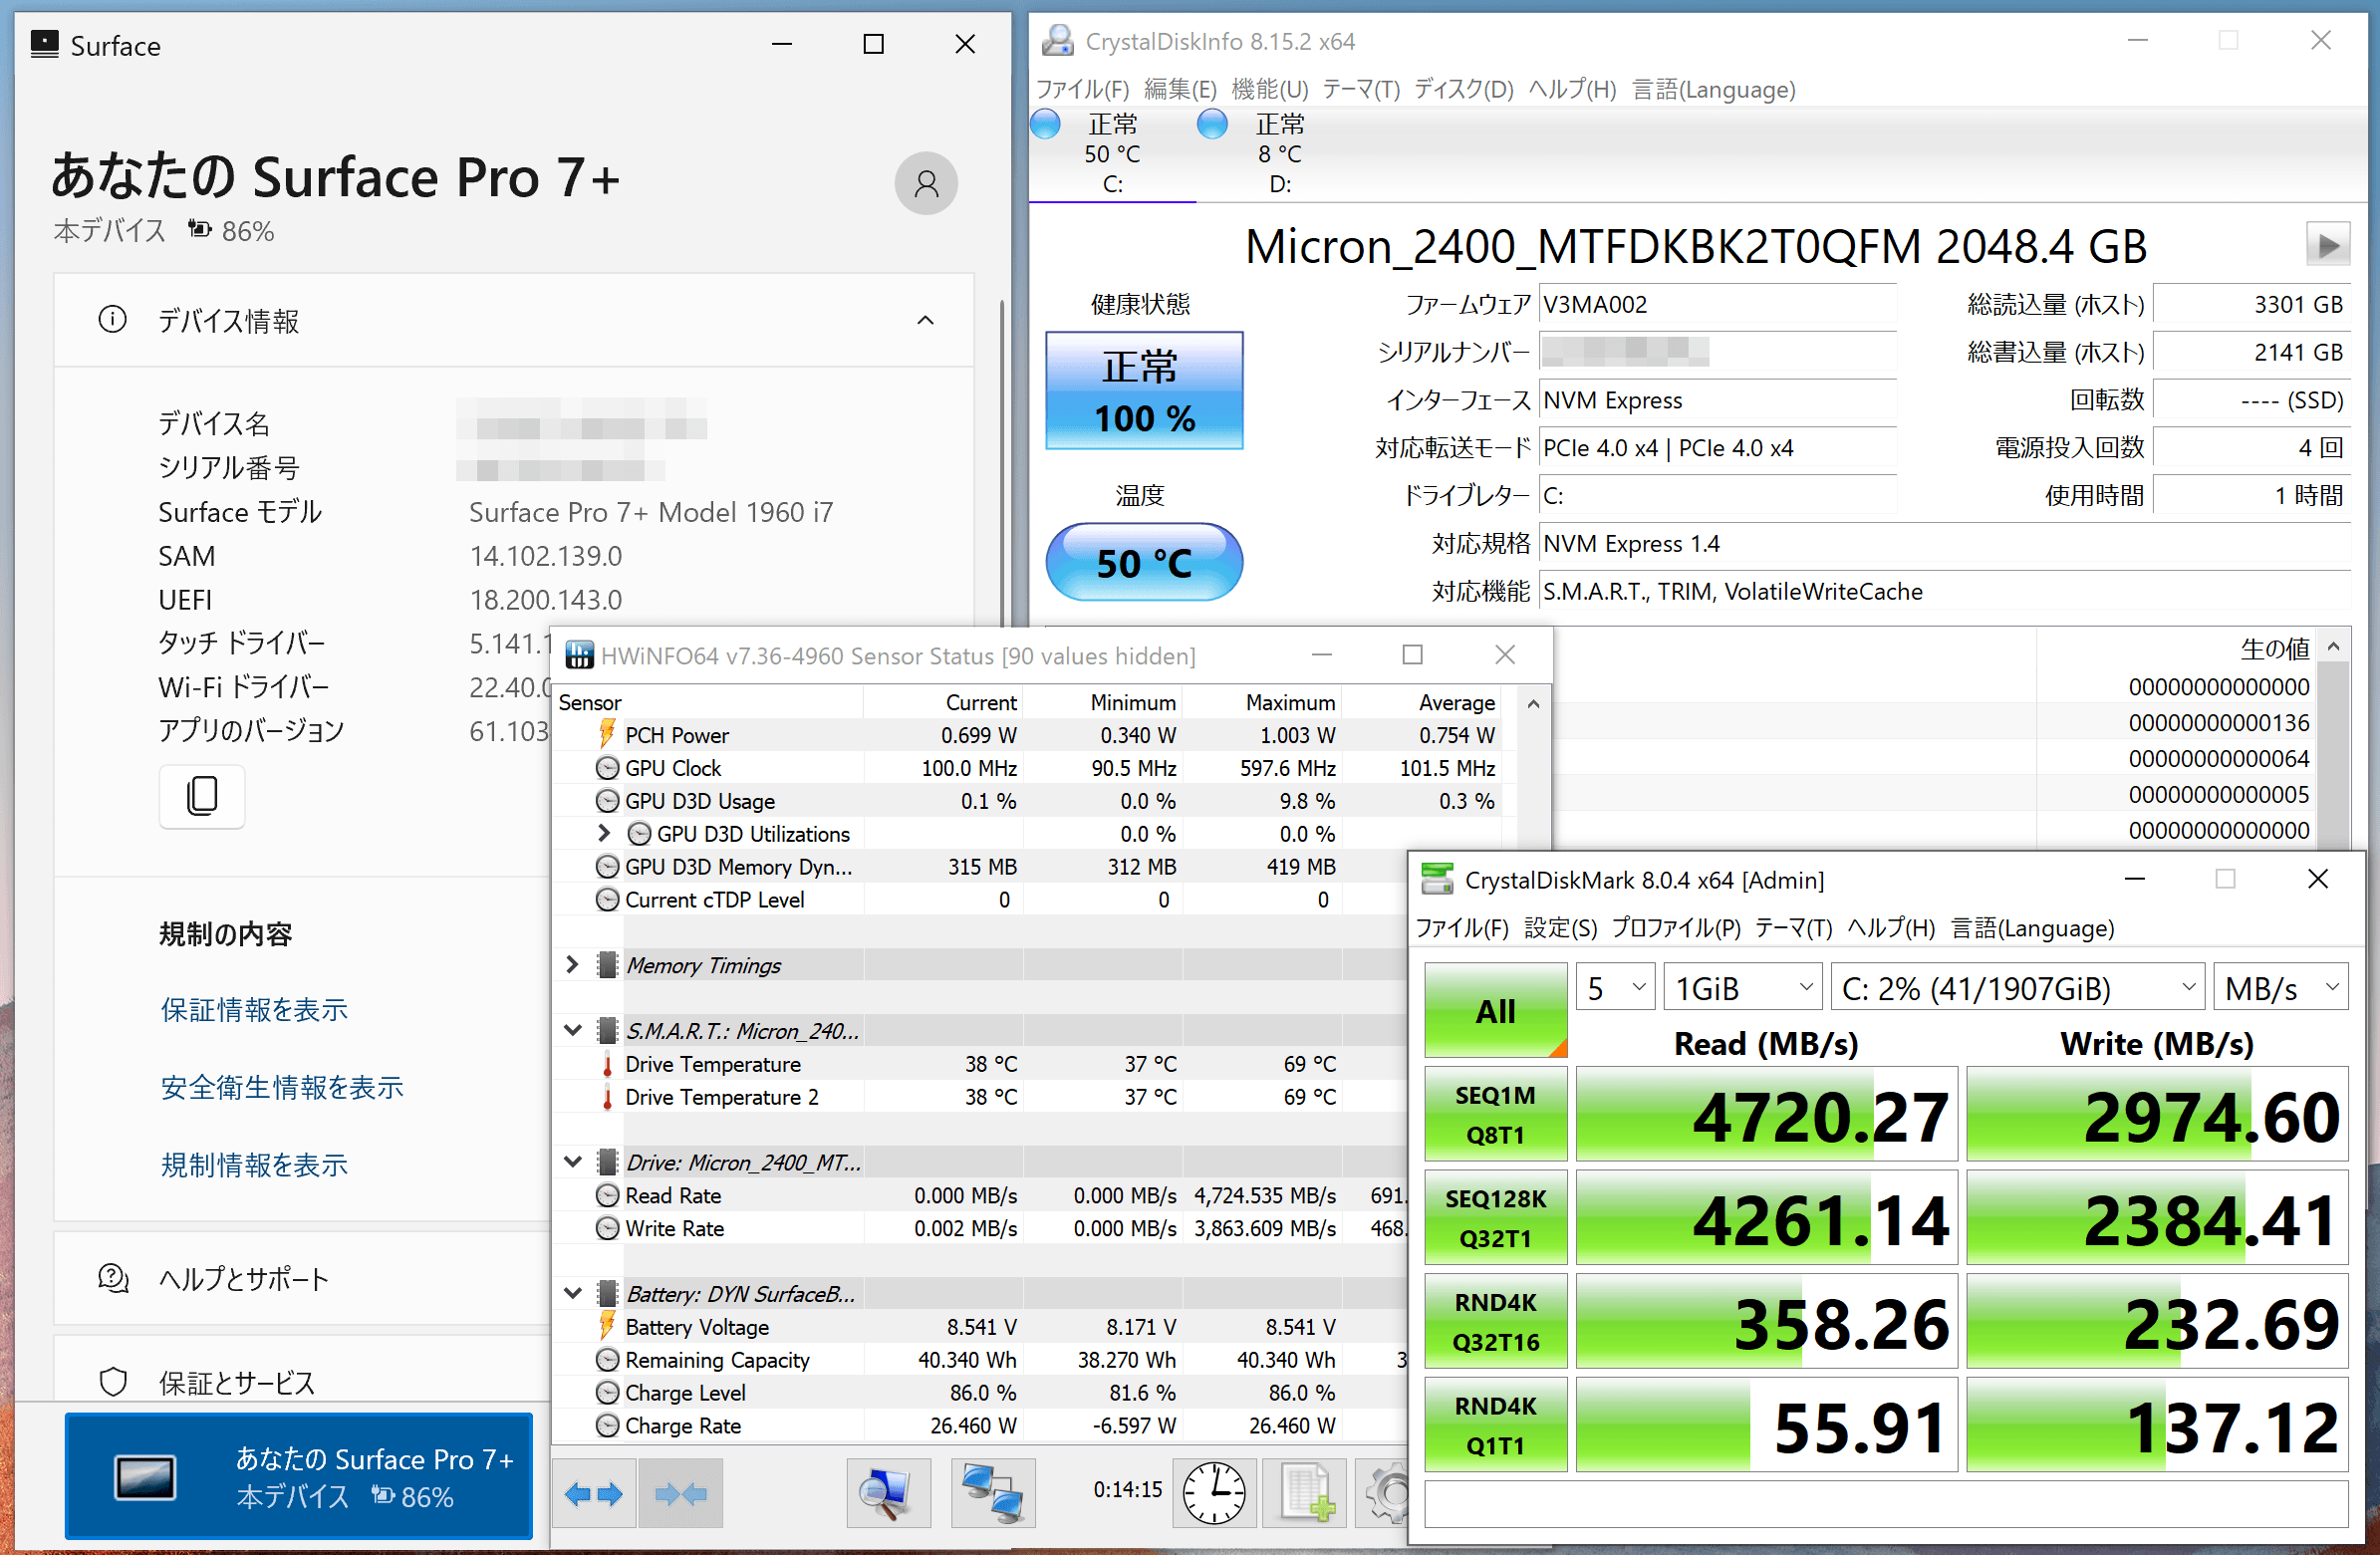Screen dimensions: 2380x1555
Task: Click HWiNFO clock reset timer icon
Action: click(x=1214, y=1494)
